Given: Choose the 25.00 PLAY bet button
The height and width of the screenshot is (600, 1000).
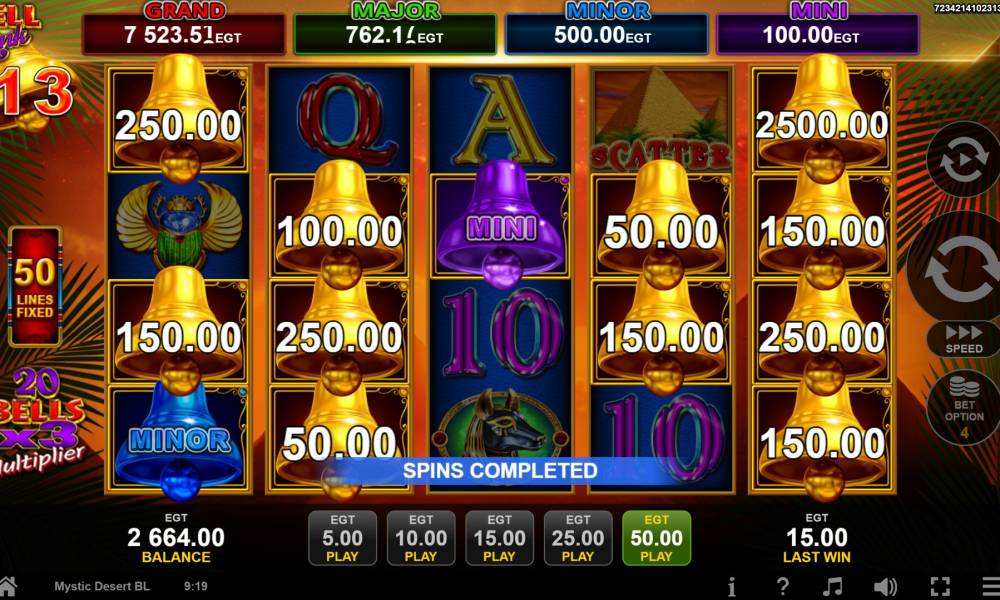Looking at the screenshot, I should point(578,538).
